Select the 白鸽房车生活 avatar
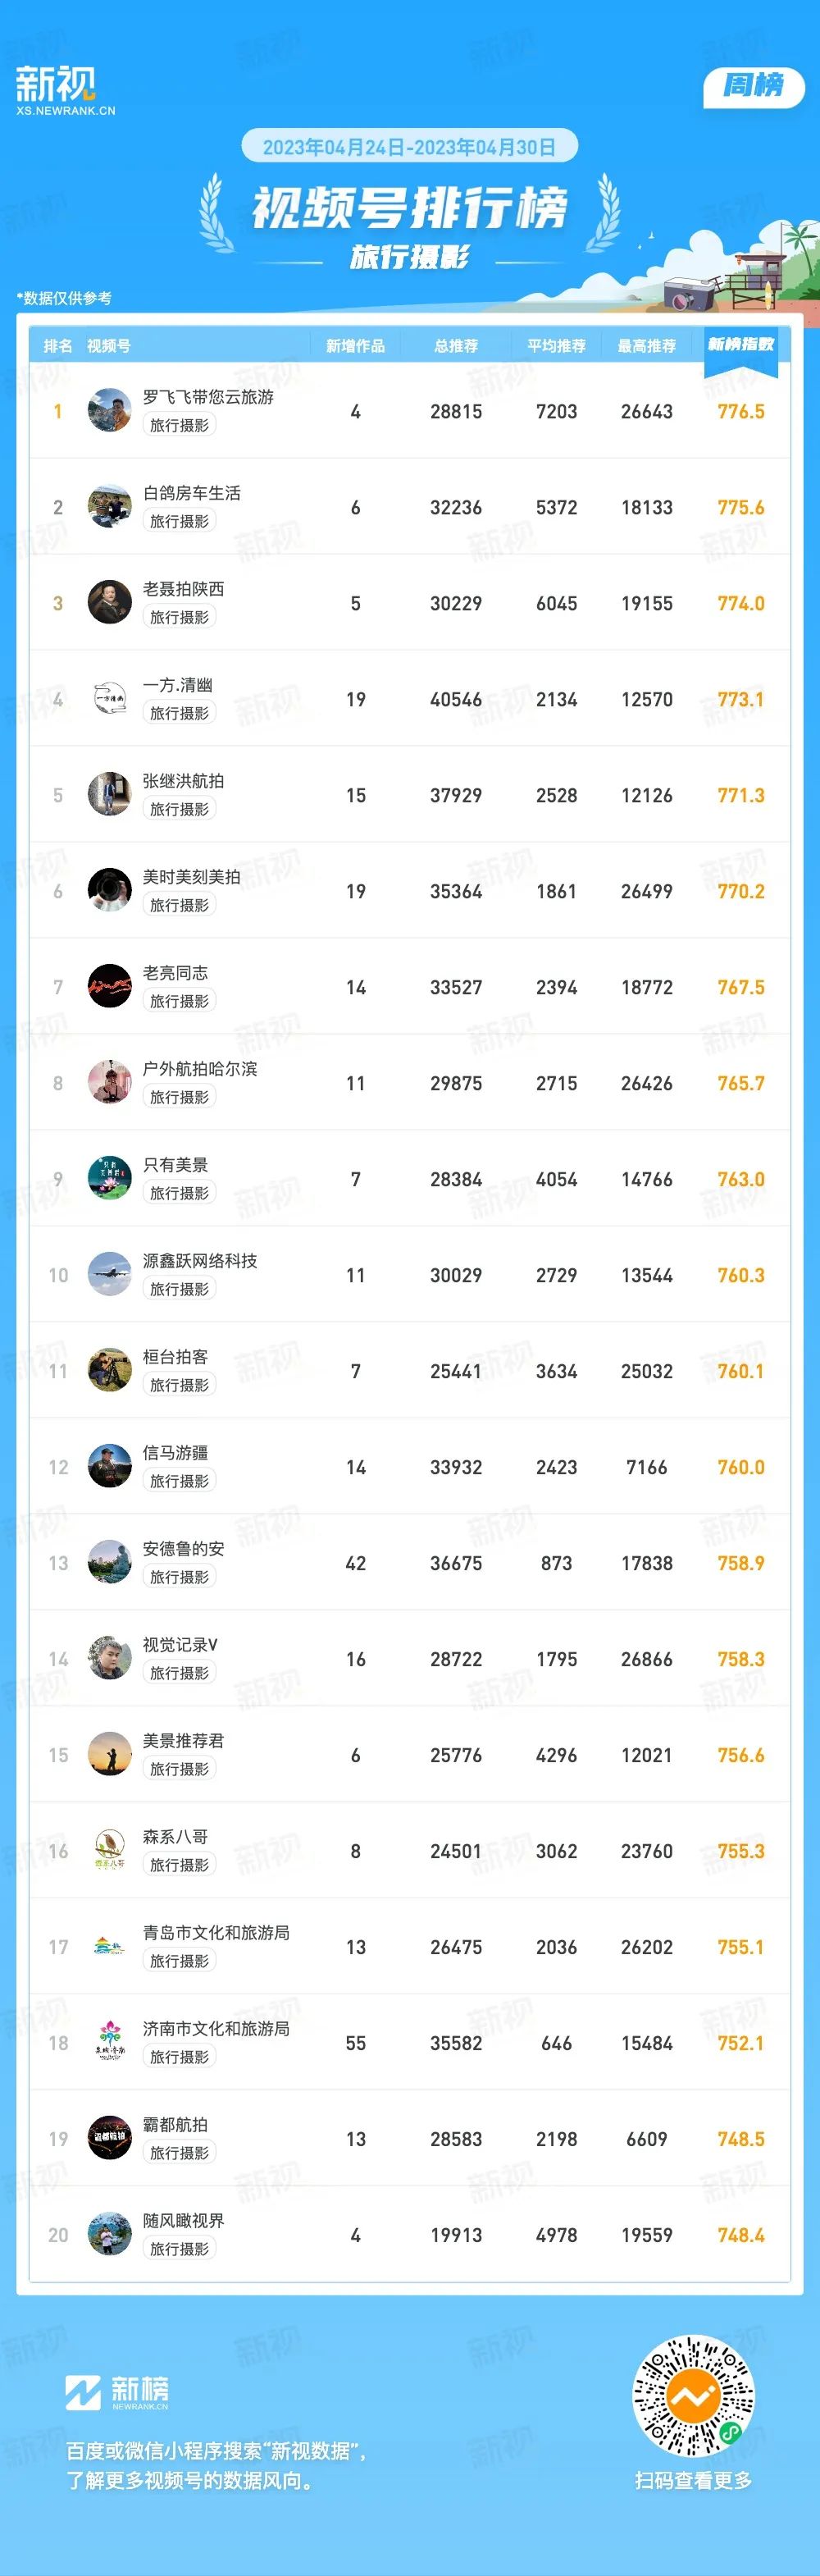Screen dimensions: 820x2576 (110, 507)
